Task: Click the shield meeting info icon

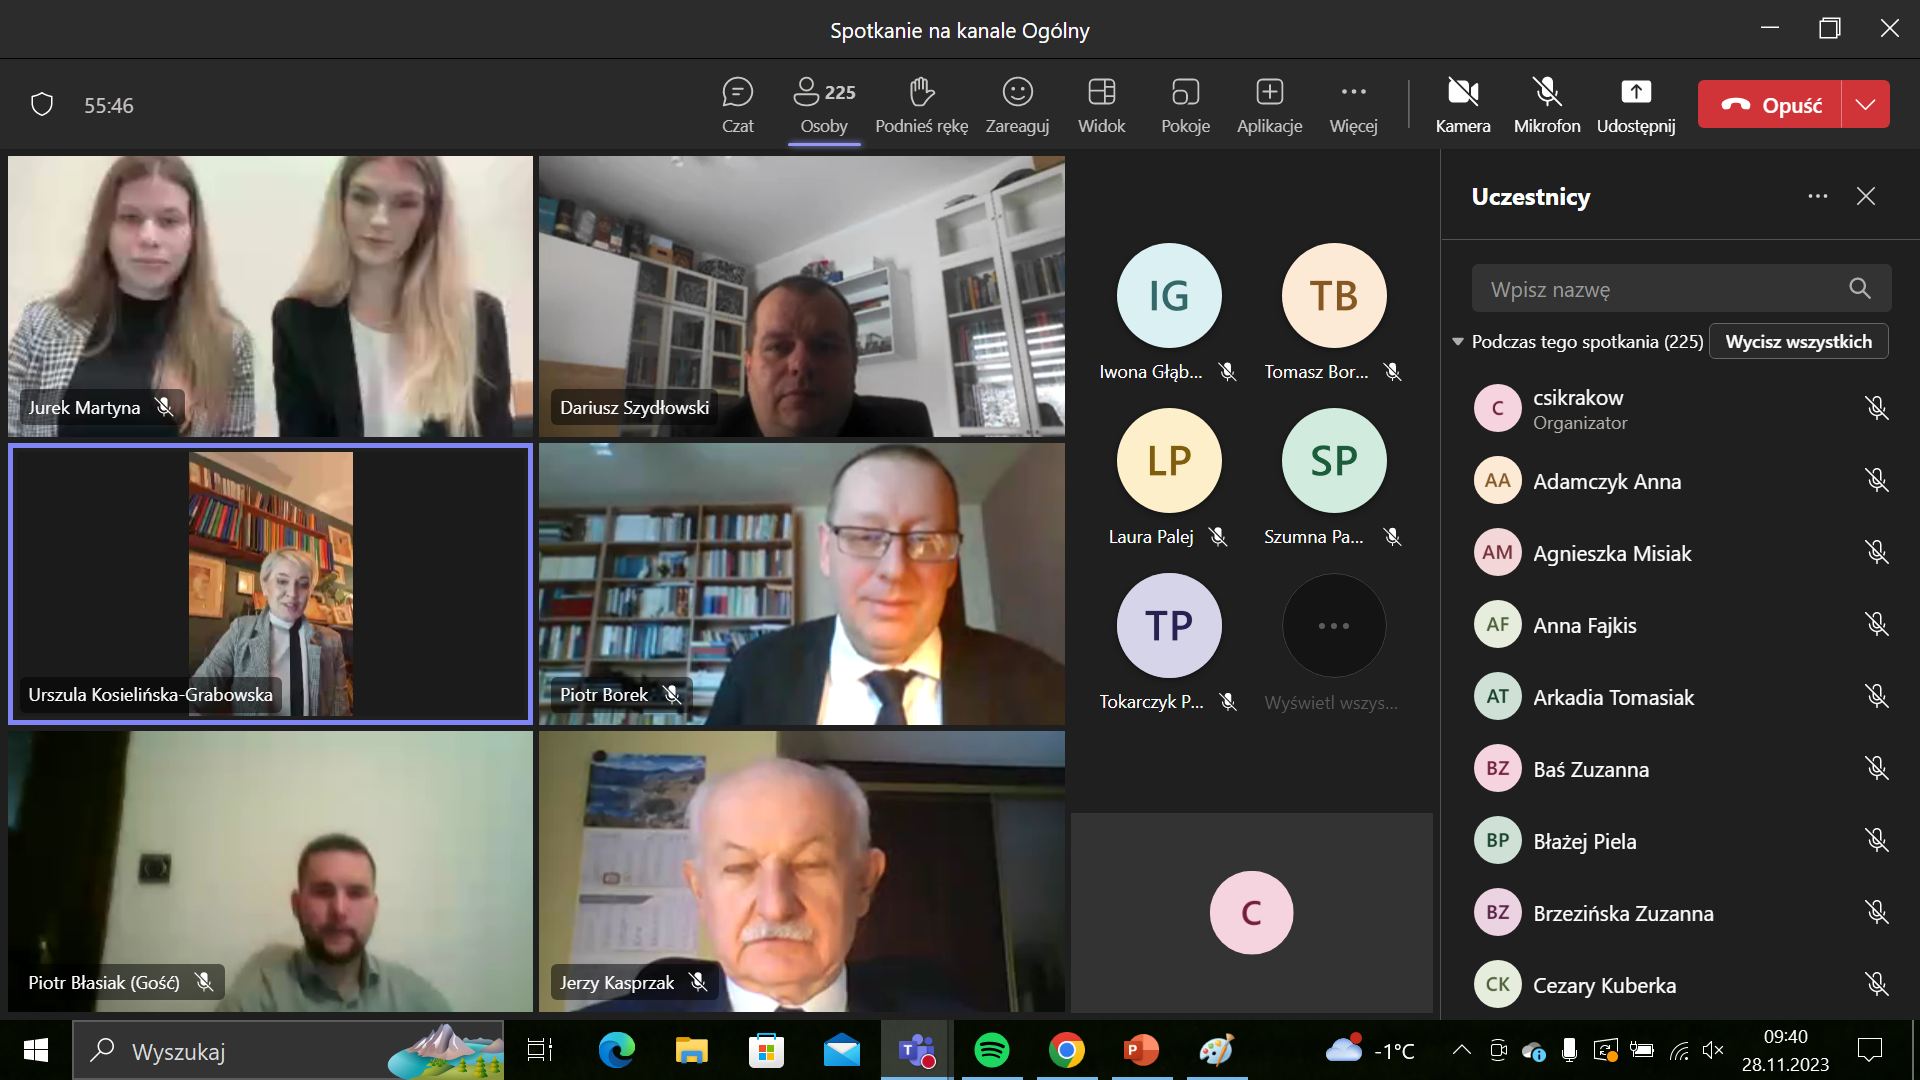Action: pyautogui.click(x=42, y=105)
